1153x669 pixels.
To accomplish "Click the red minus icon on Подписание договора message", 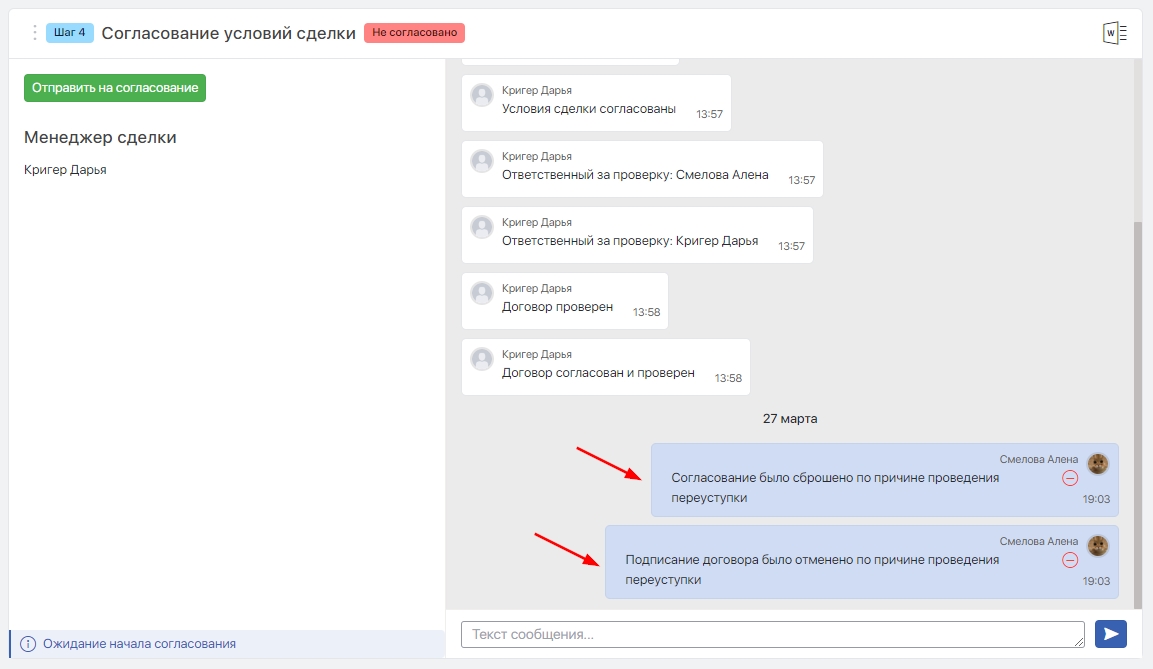I will pos(1070,560).
